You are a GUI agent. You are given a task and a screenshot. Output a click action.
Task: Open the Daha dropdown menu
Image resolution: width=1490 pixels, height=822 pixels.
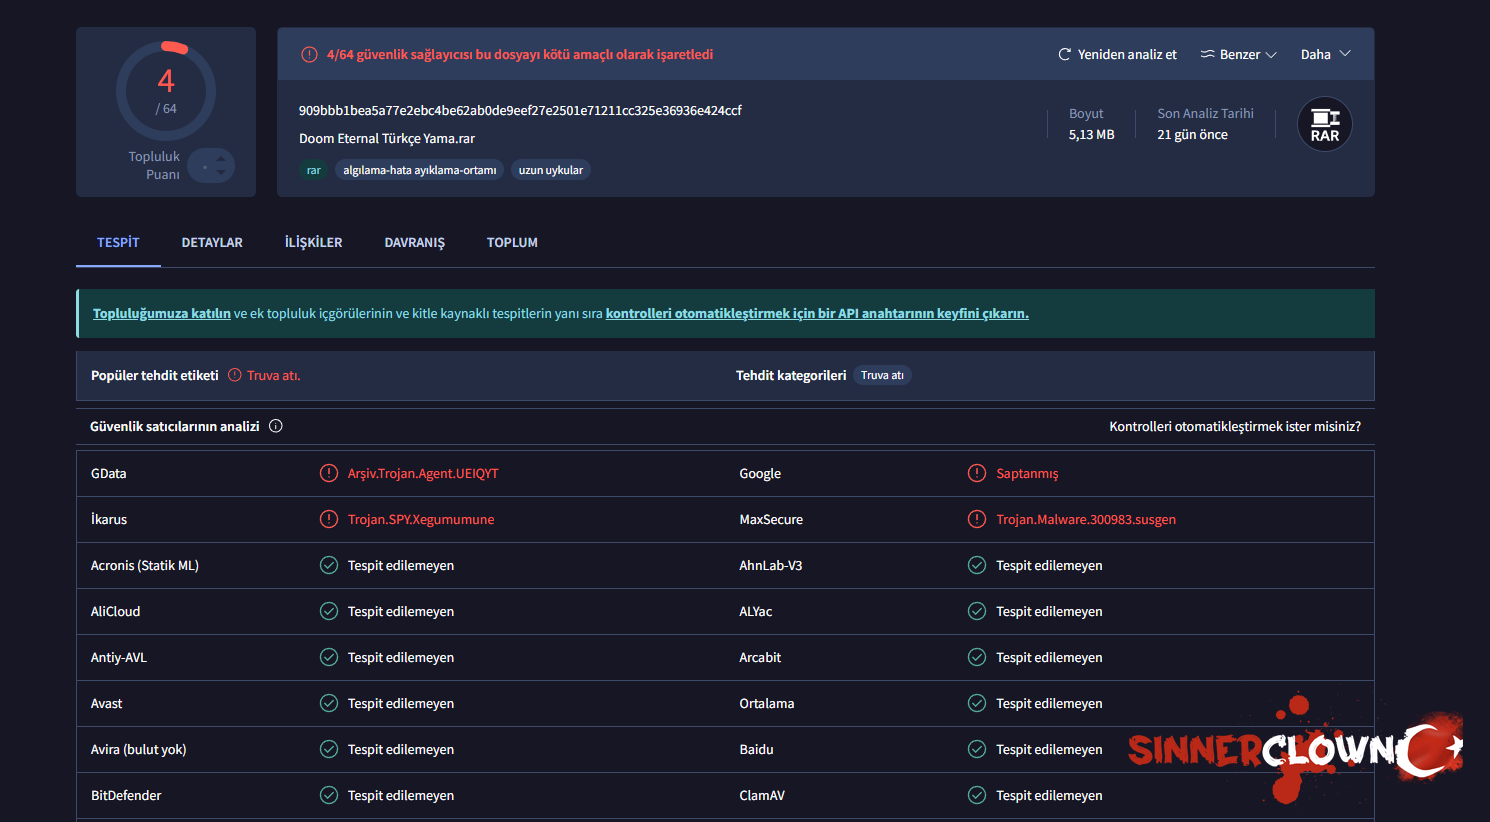click(1325, 55)
